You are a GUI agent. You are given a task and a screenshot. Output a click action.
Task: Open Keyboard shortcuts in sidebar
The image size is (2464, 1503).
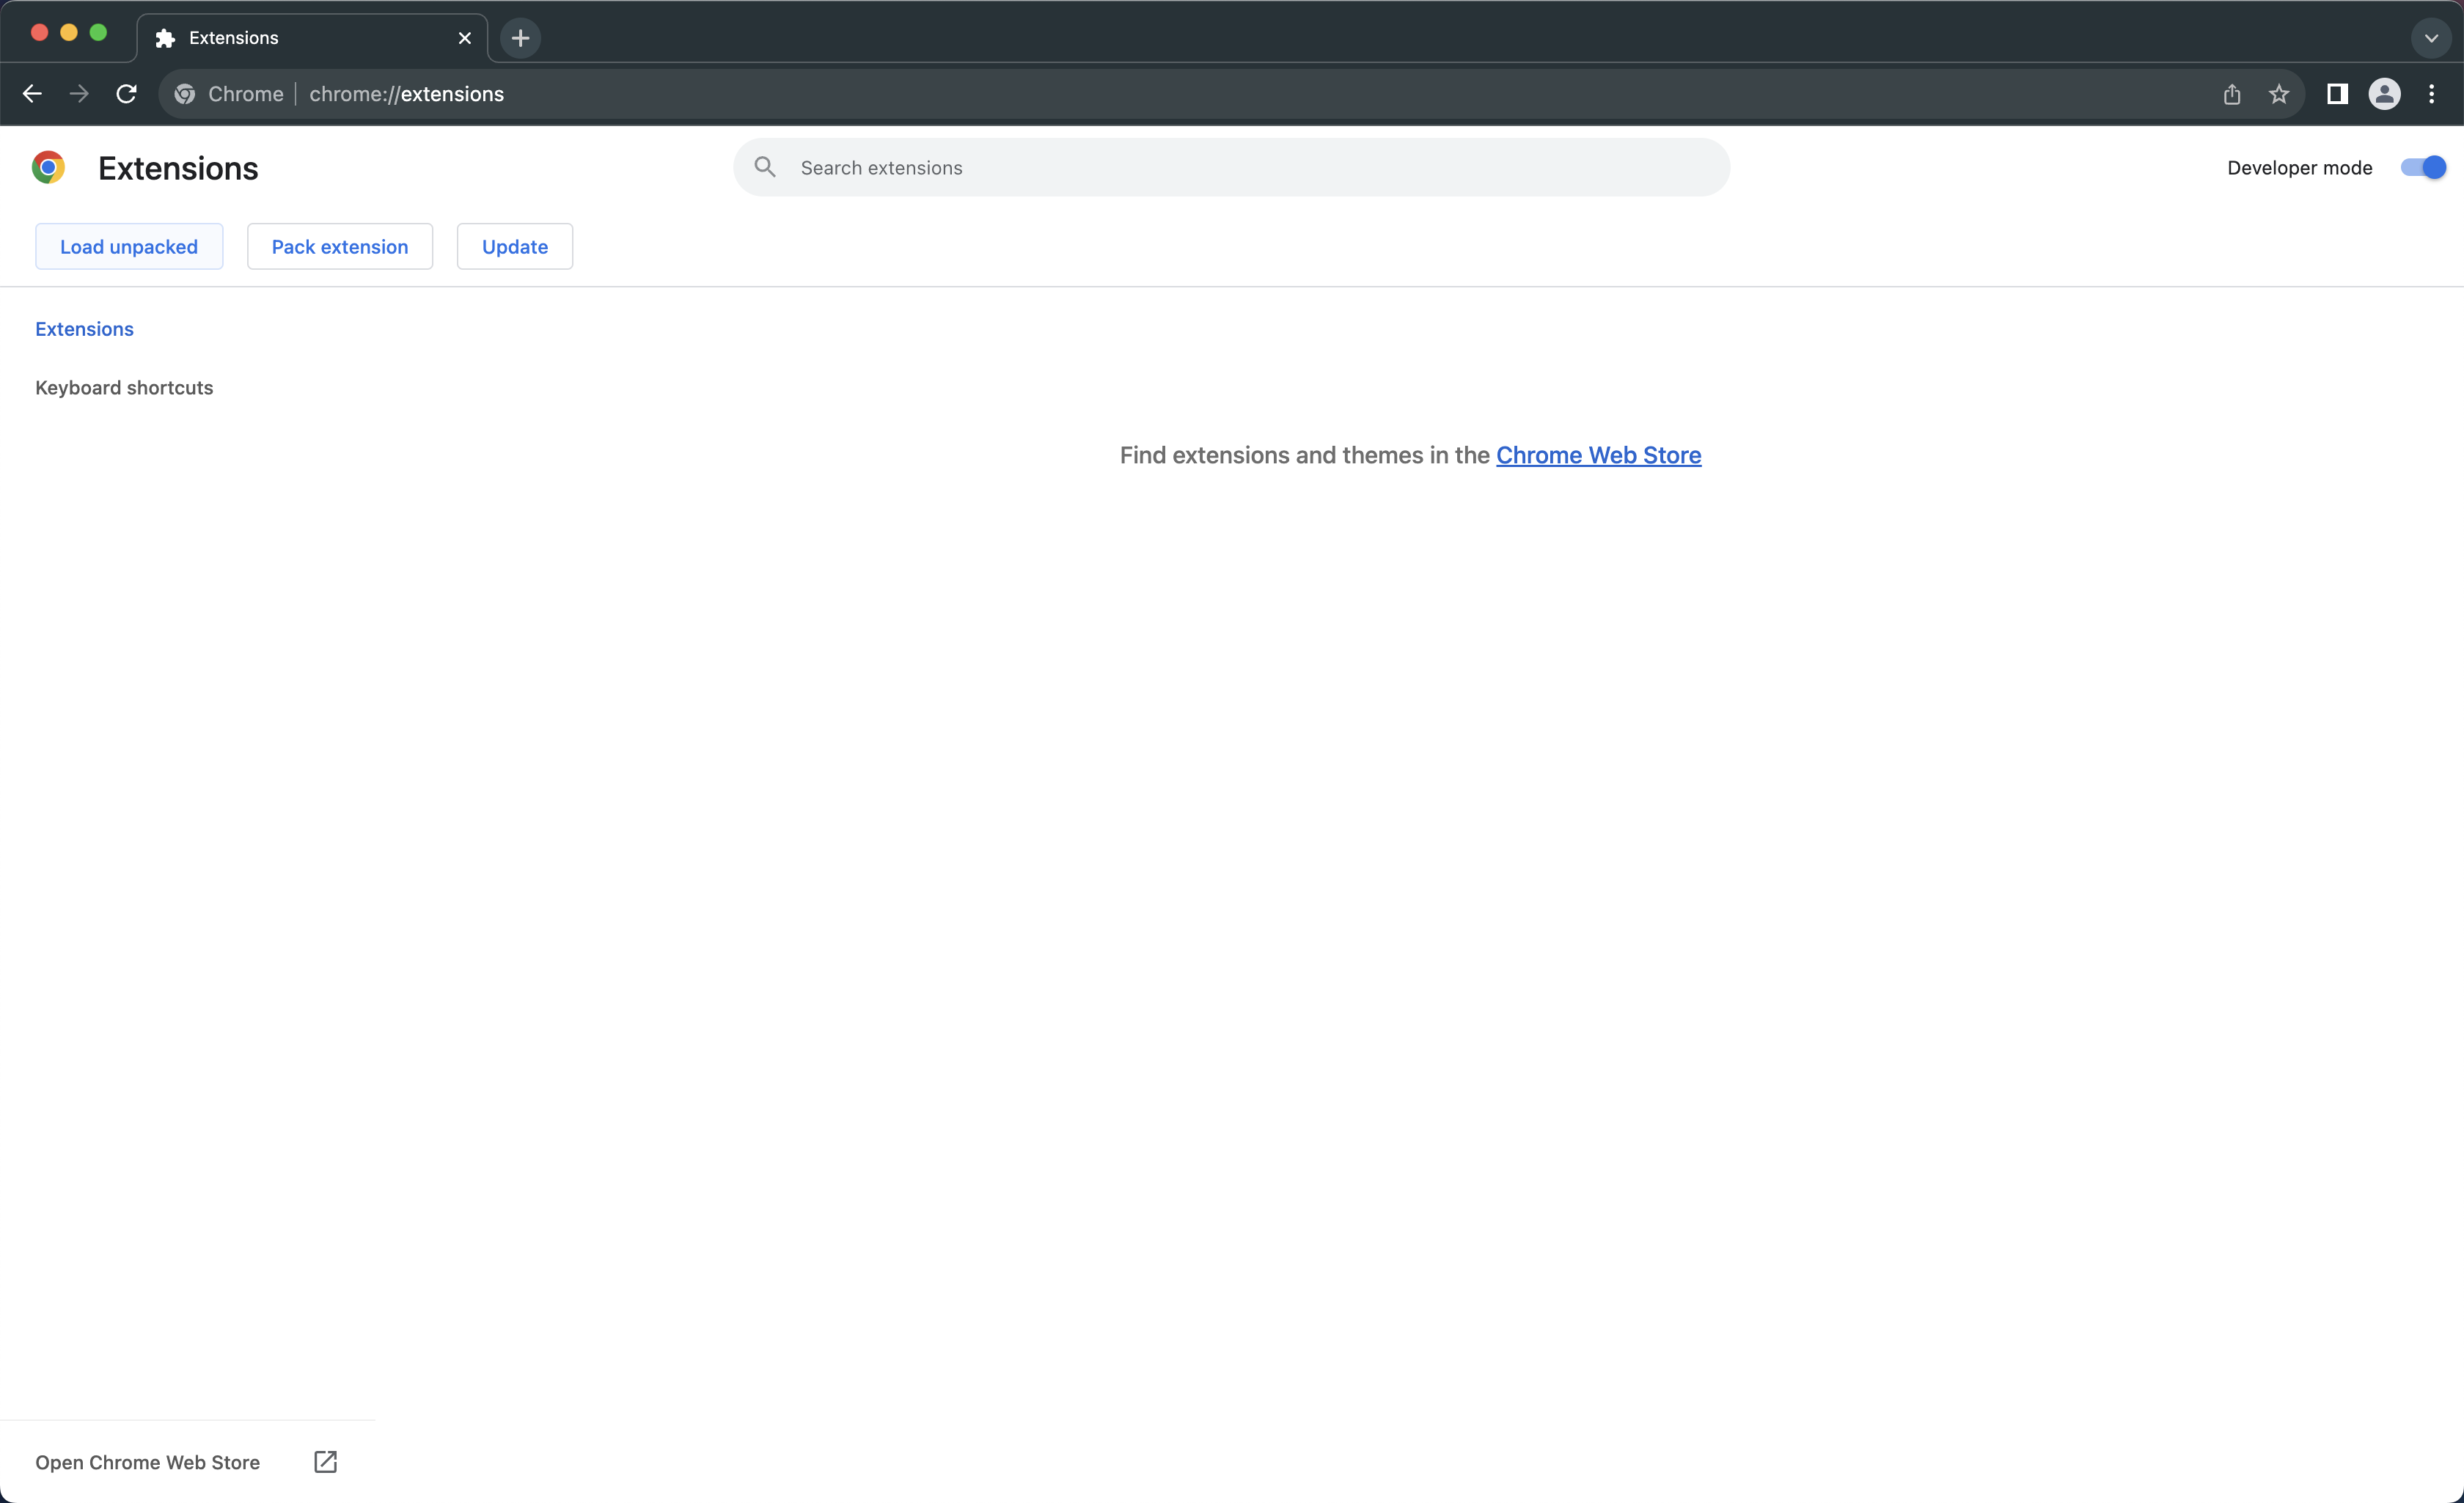coord(124,387)
